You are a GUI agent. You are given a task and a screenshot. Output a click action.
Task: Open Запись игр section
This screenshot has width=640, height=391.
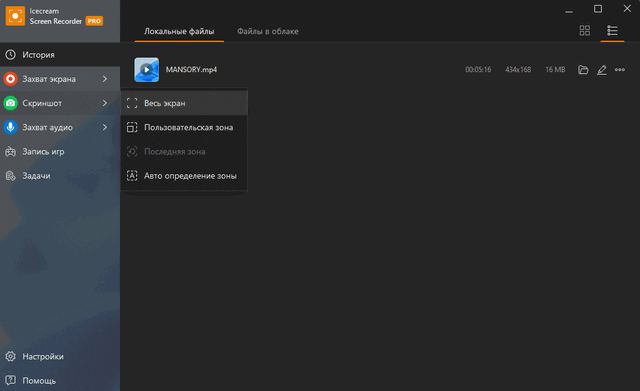point(60,152)
